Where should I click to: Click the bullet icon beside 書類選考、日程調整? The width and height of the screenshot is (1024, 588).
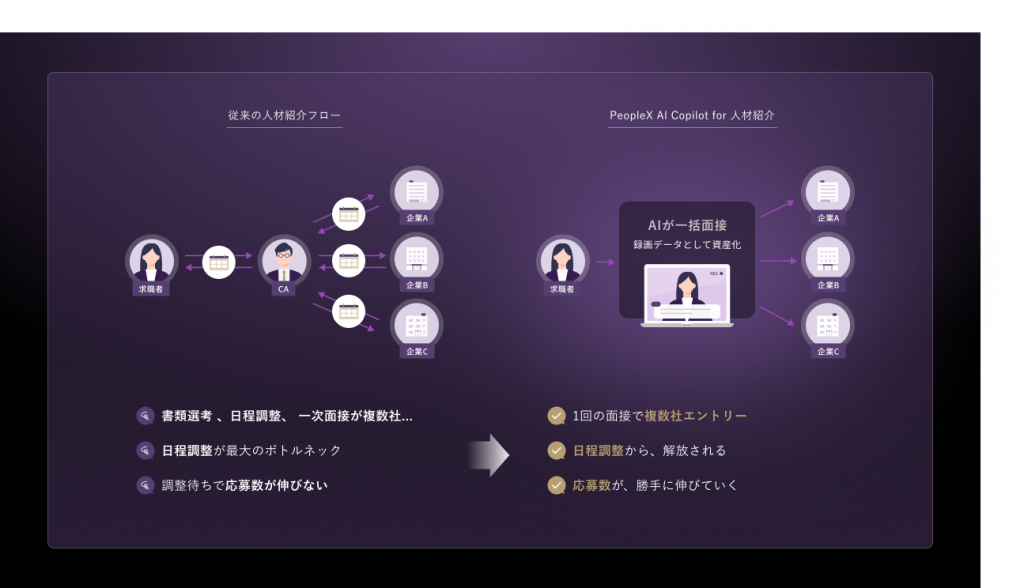click(x=145, y=416)
